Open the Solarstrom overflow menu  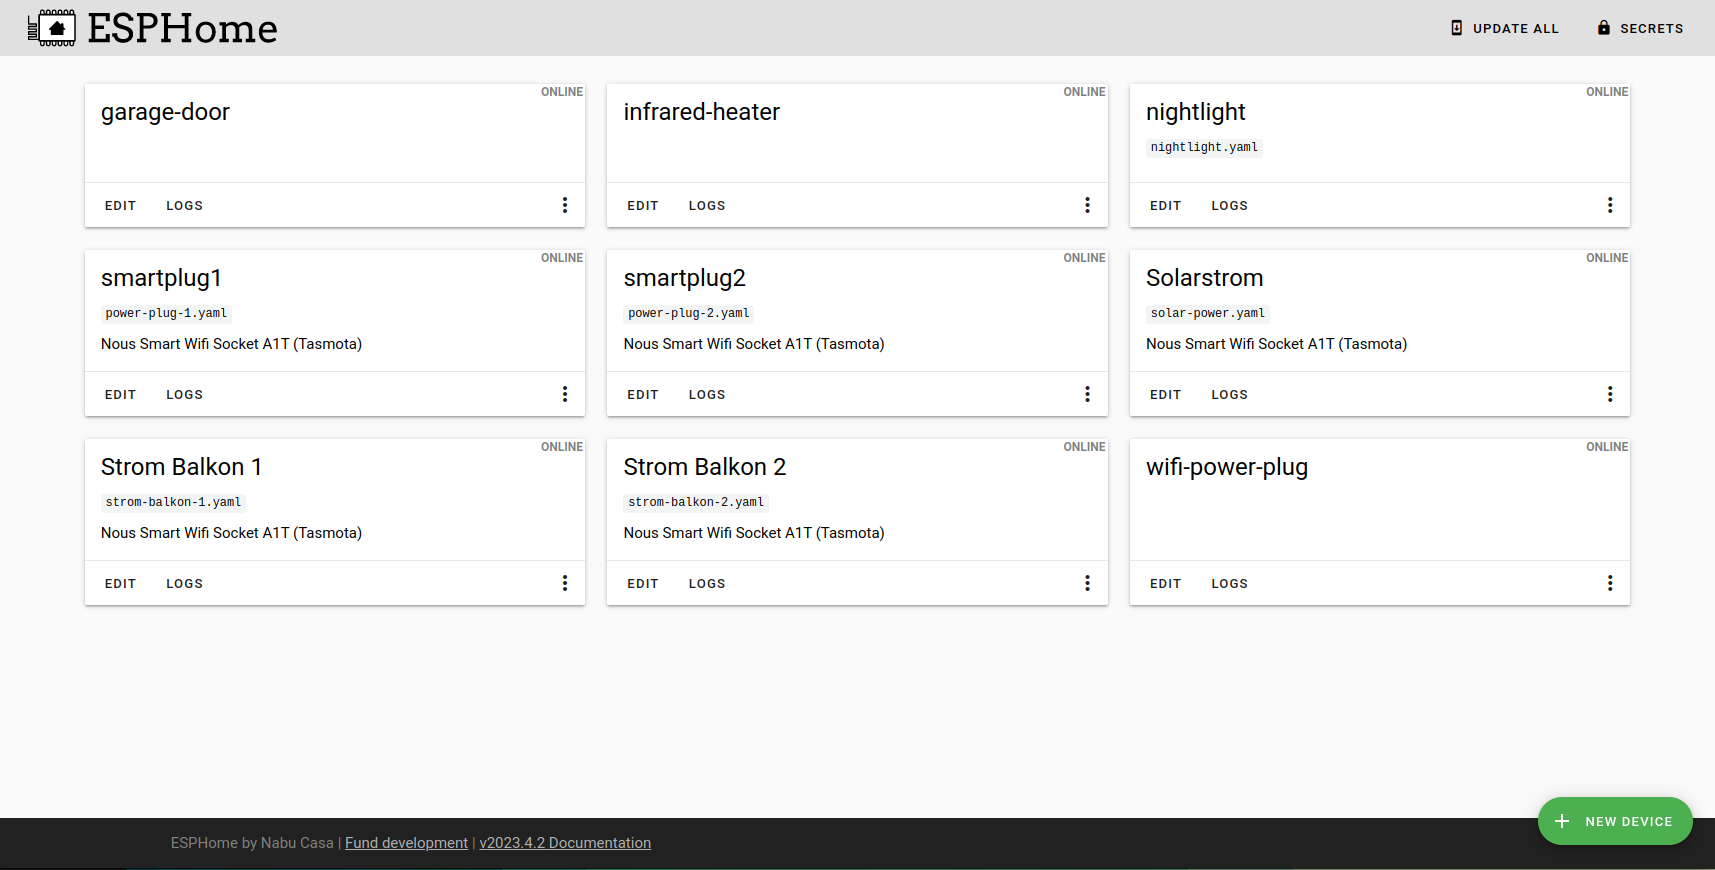pos(1610,394)
